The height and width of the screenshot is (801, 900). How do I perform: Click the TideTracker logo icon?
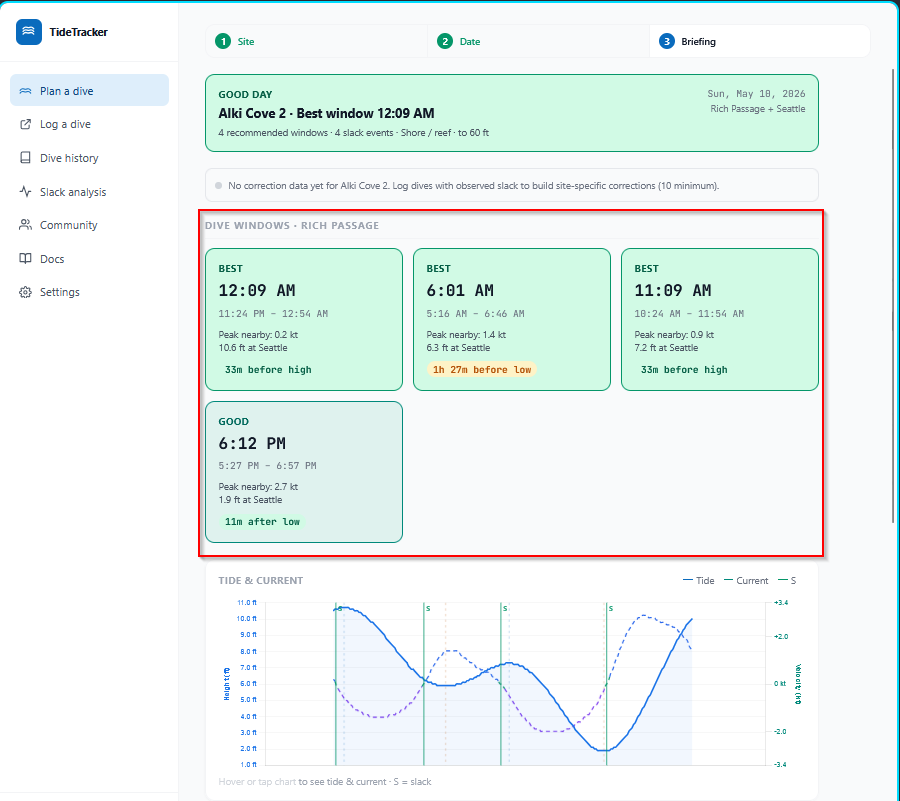tap(29, 32)
